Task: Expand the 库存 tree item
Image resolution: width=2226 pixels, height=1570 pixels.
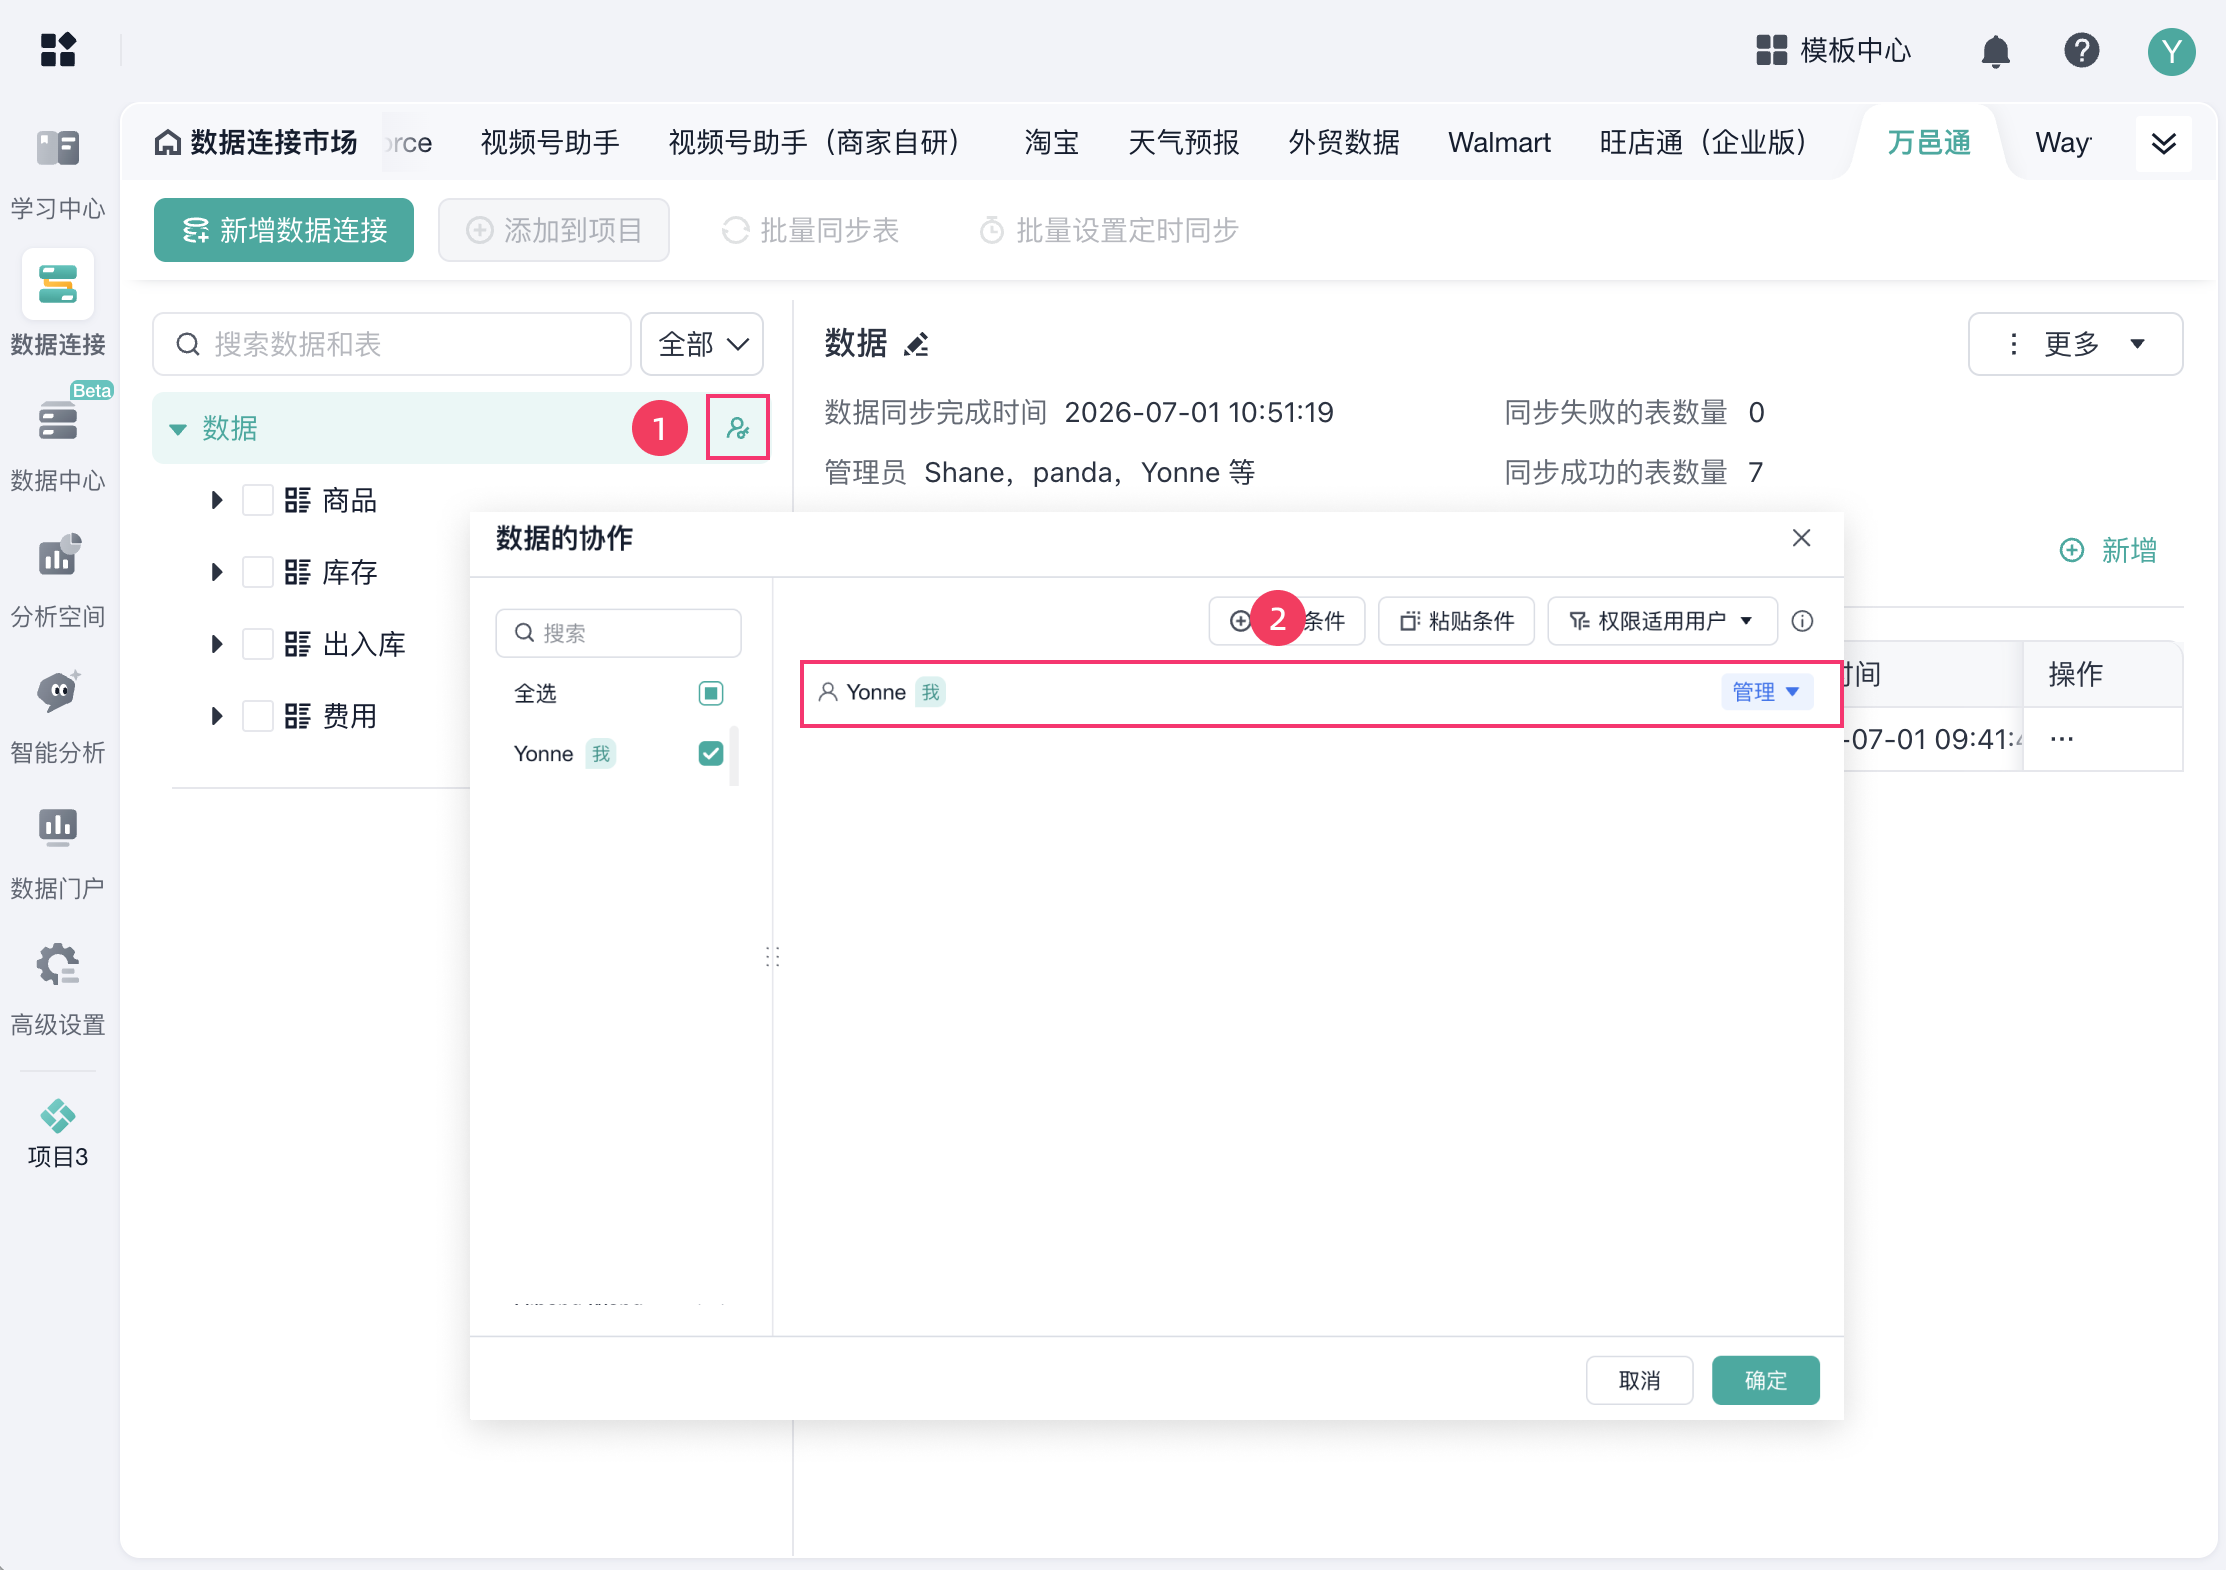Action: pos(217,572)
